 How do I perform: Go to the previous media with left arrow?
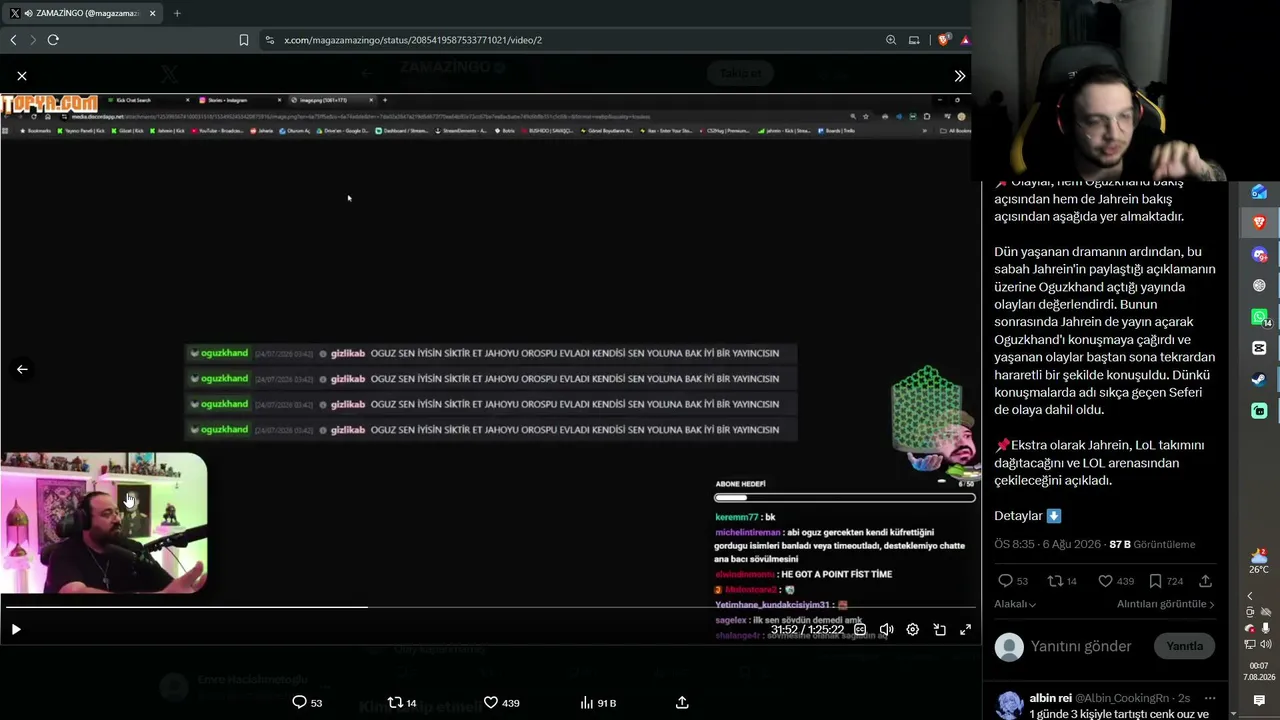[x=22, y=369]
